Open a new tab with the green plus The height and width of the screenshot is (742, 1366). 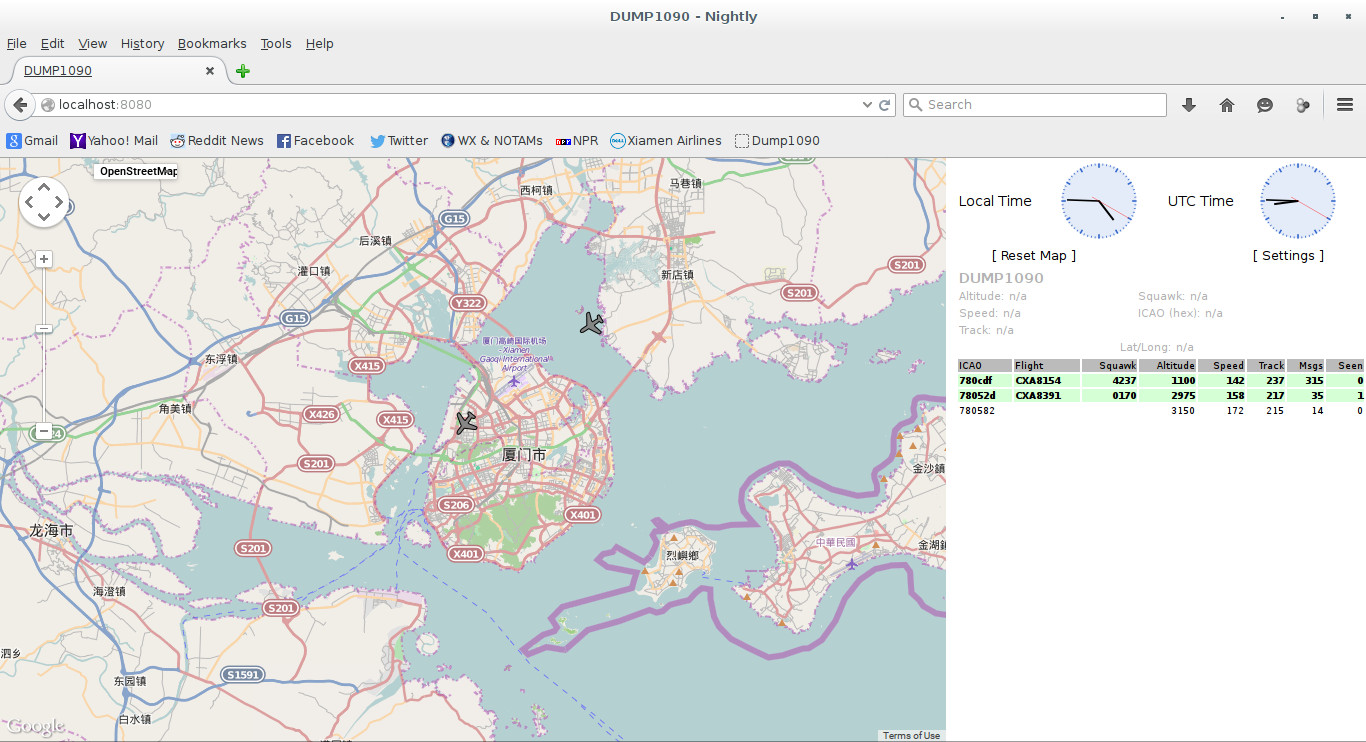[x=243, y=71]
